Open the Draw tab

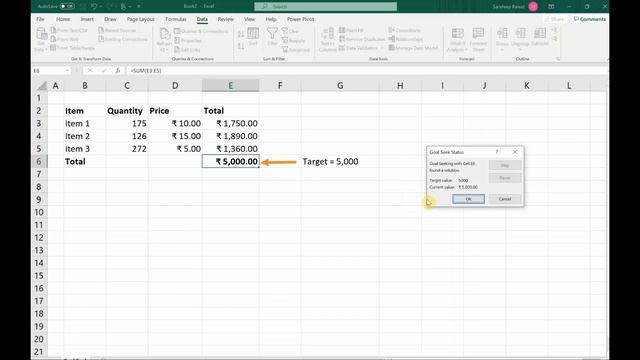tap(110, 19)
